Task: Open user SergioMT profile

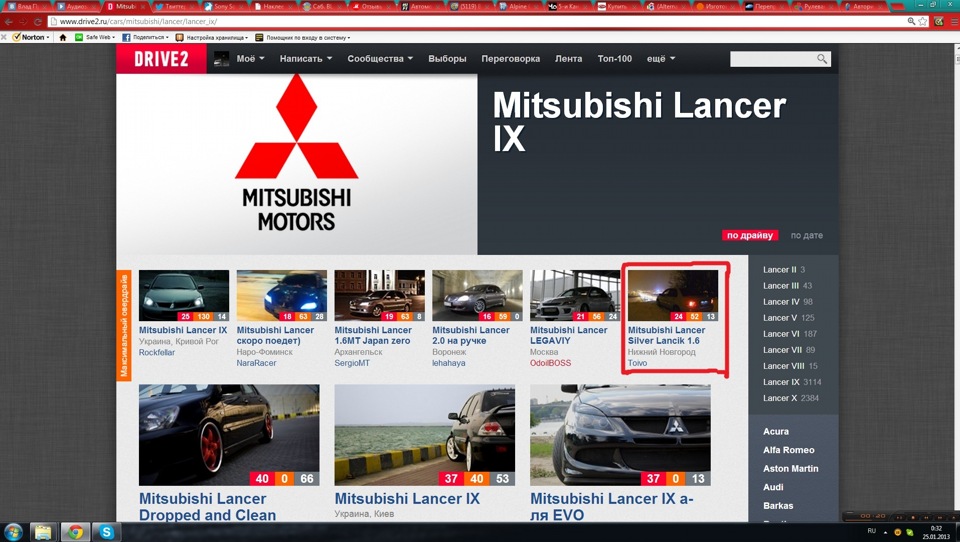Action: [x=352, y=363]
